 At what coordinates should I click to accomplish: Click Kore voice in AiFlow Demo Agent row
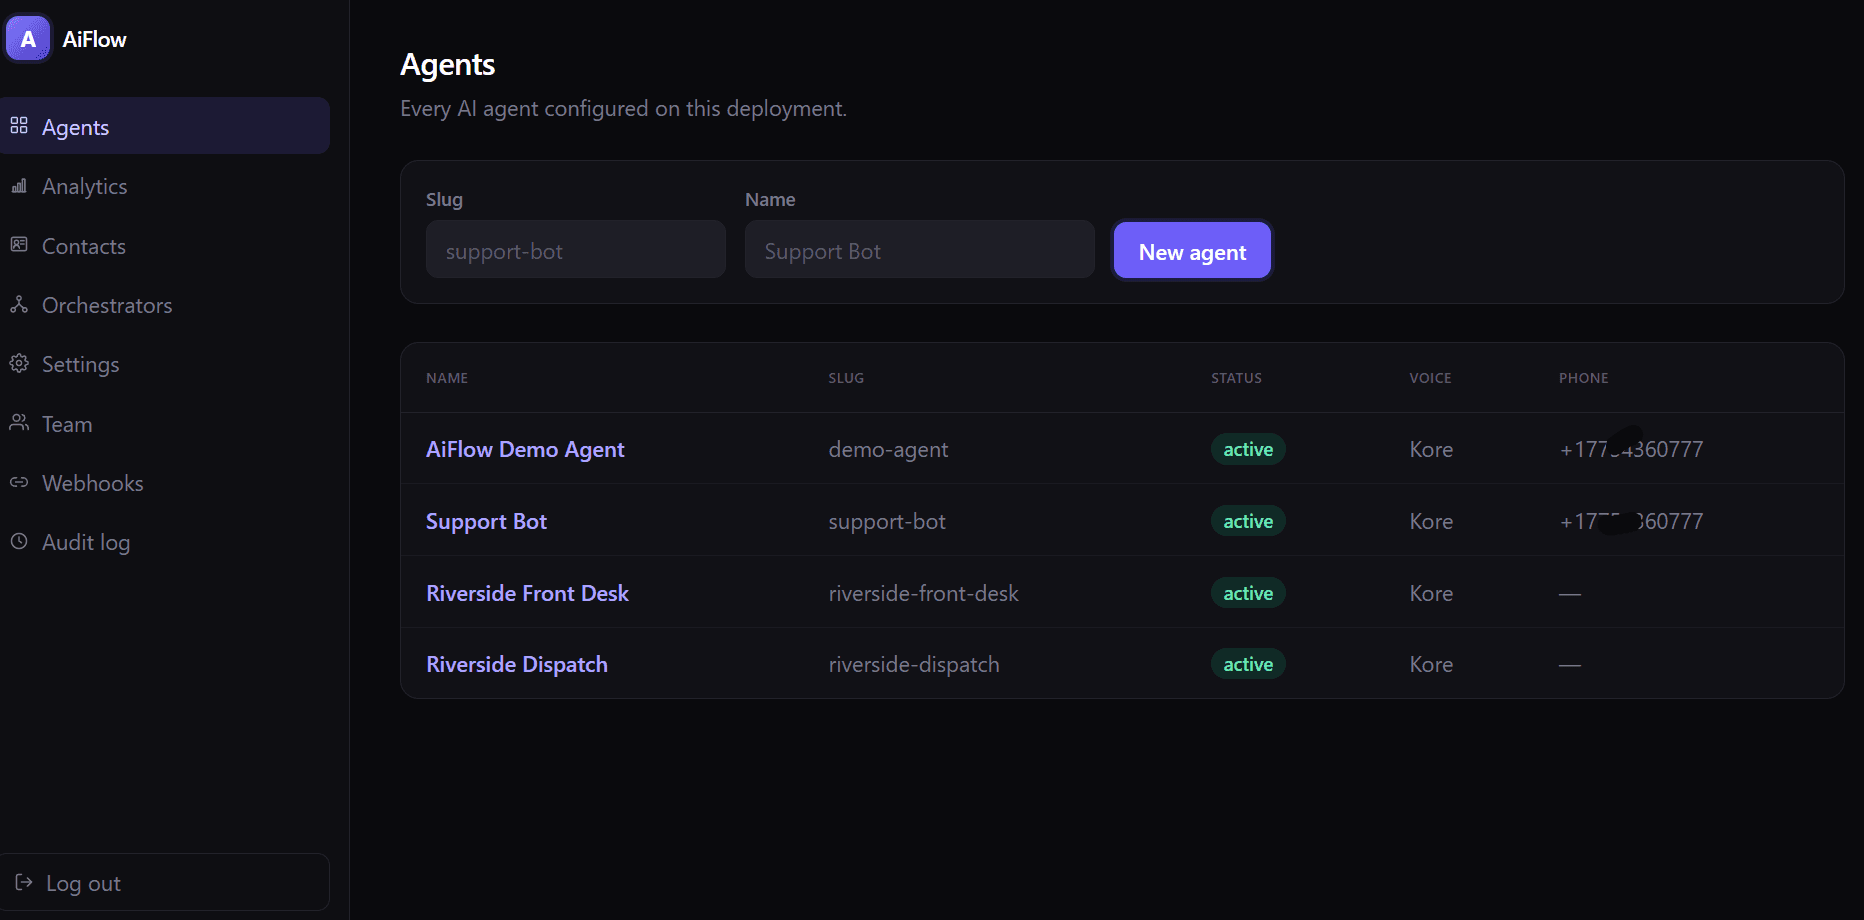click(x=1431, y=449)
